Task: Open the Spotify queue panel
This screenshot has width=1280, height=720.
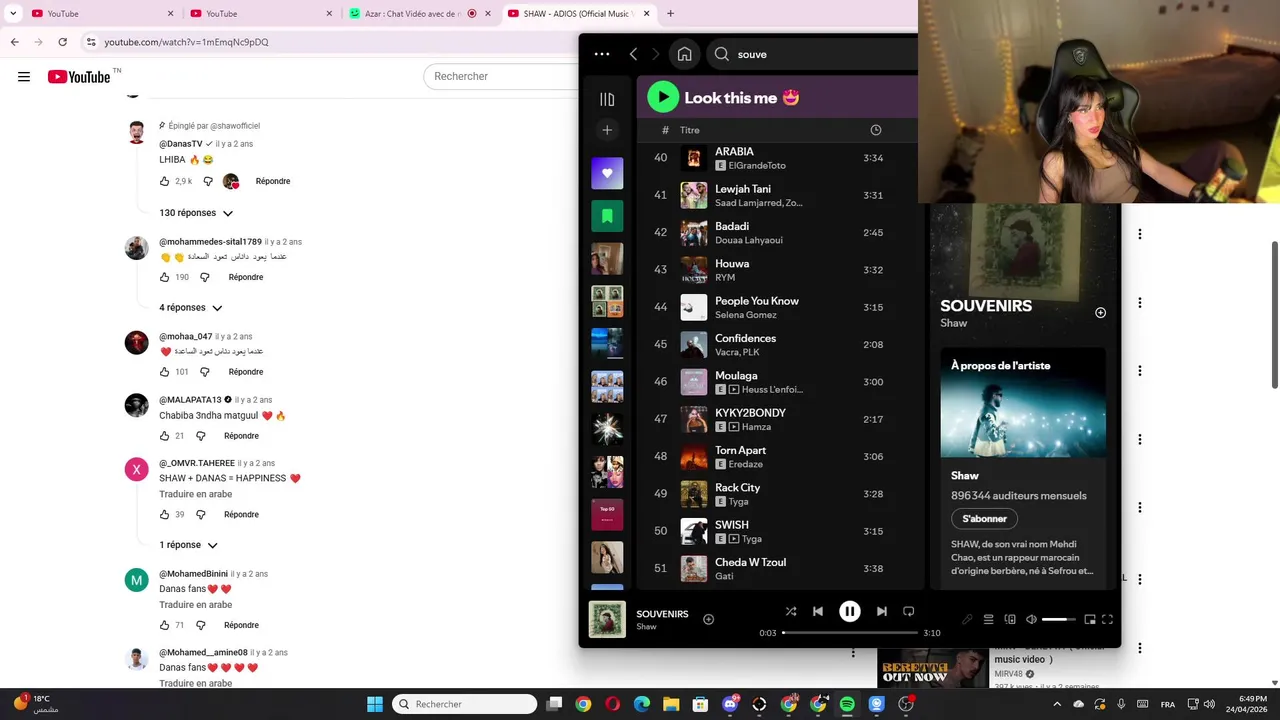Action: [988, 619]
